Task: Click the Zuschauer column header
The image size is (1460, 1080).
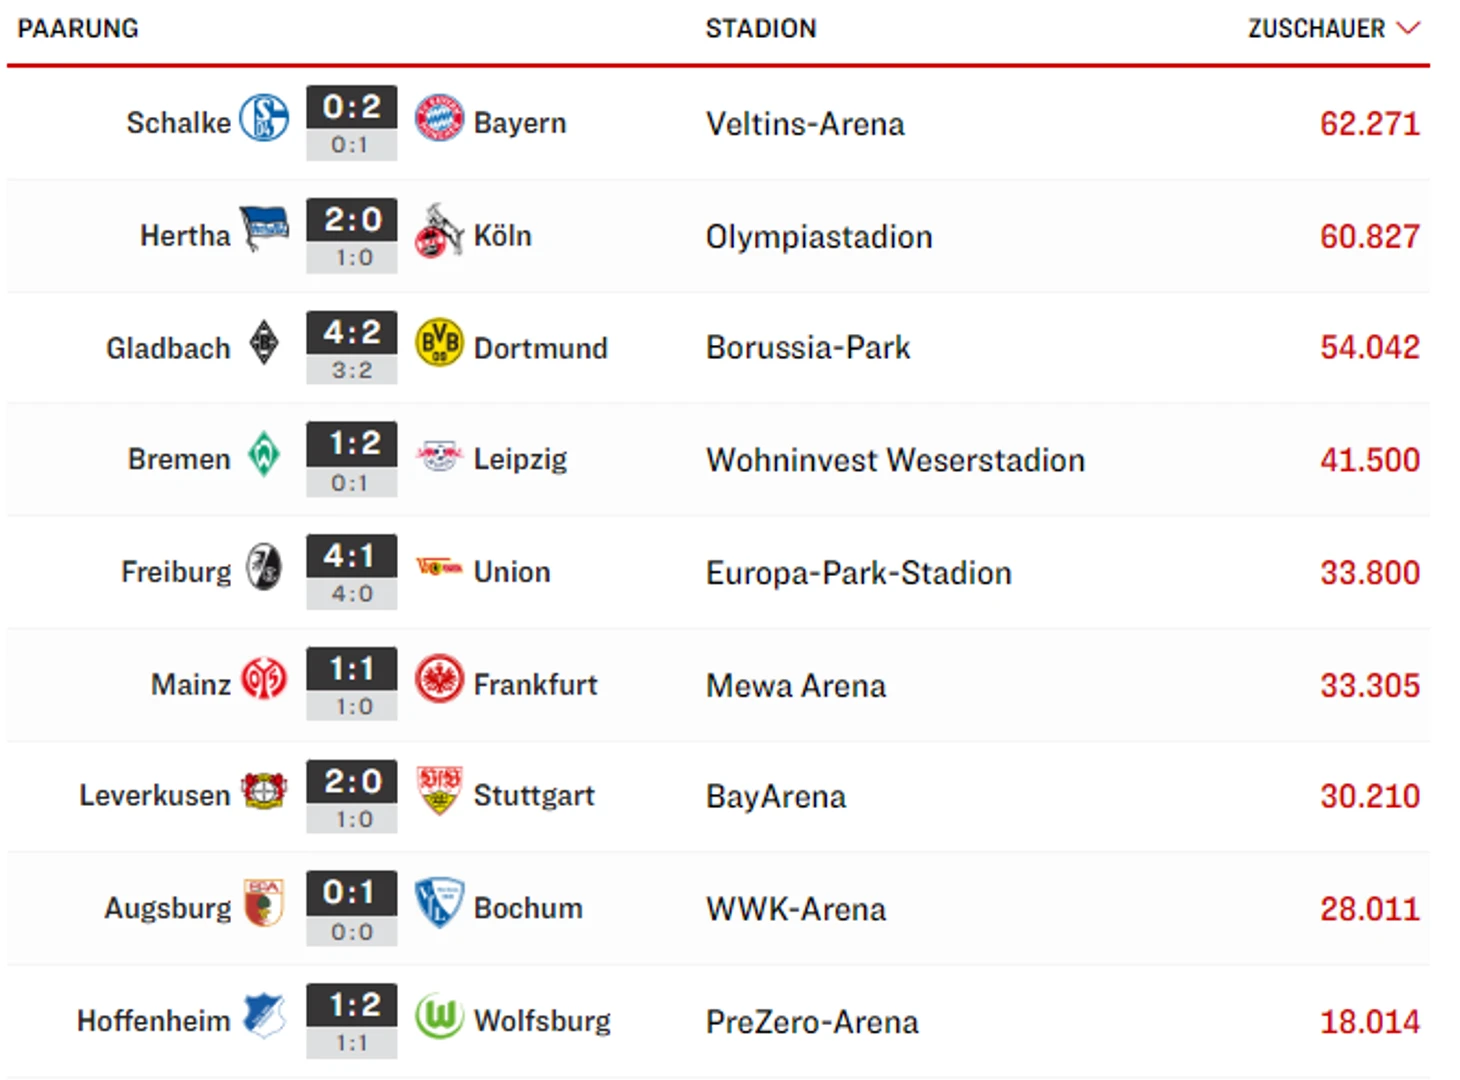Action: [x=1316, y=28]
